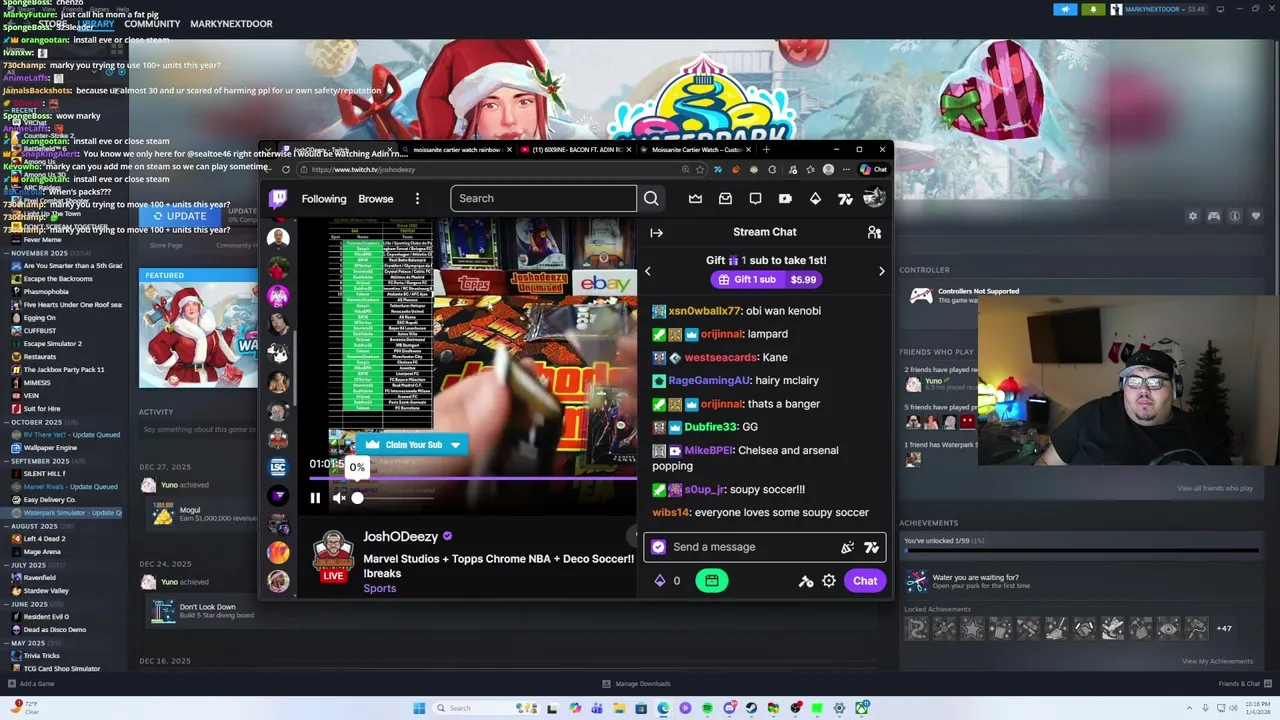Viewport: 1280px width, 720px height.
Task: Focus the Send a message field
Action: pyautogui.click(x=767, y=547)
